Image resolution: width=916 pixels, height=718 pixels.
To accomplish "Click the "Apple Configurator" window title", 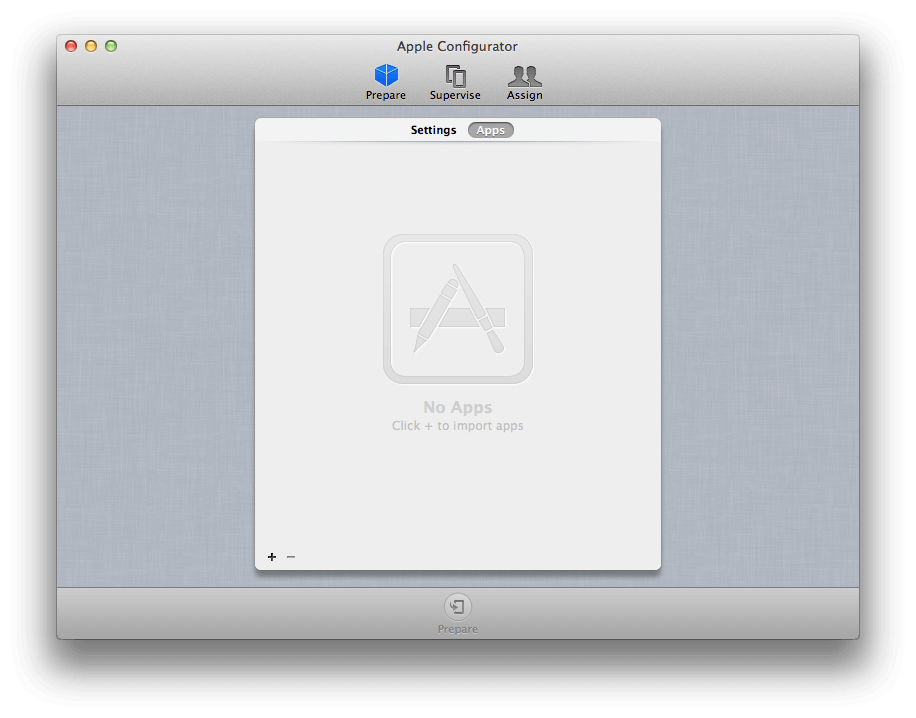I will pos(457,46).
